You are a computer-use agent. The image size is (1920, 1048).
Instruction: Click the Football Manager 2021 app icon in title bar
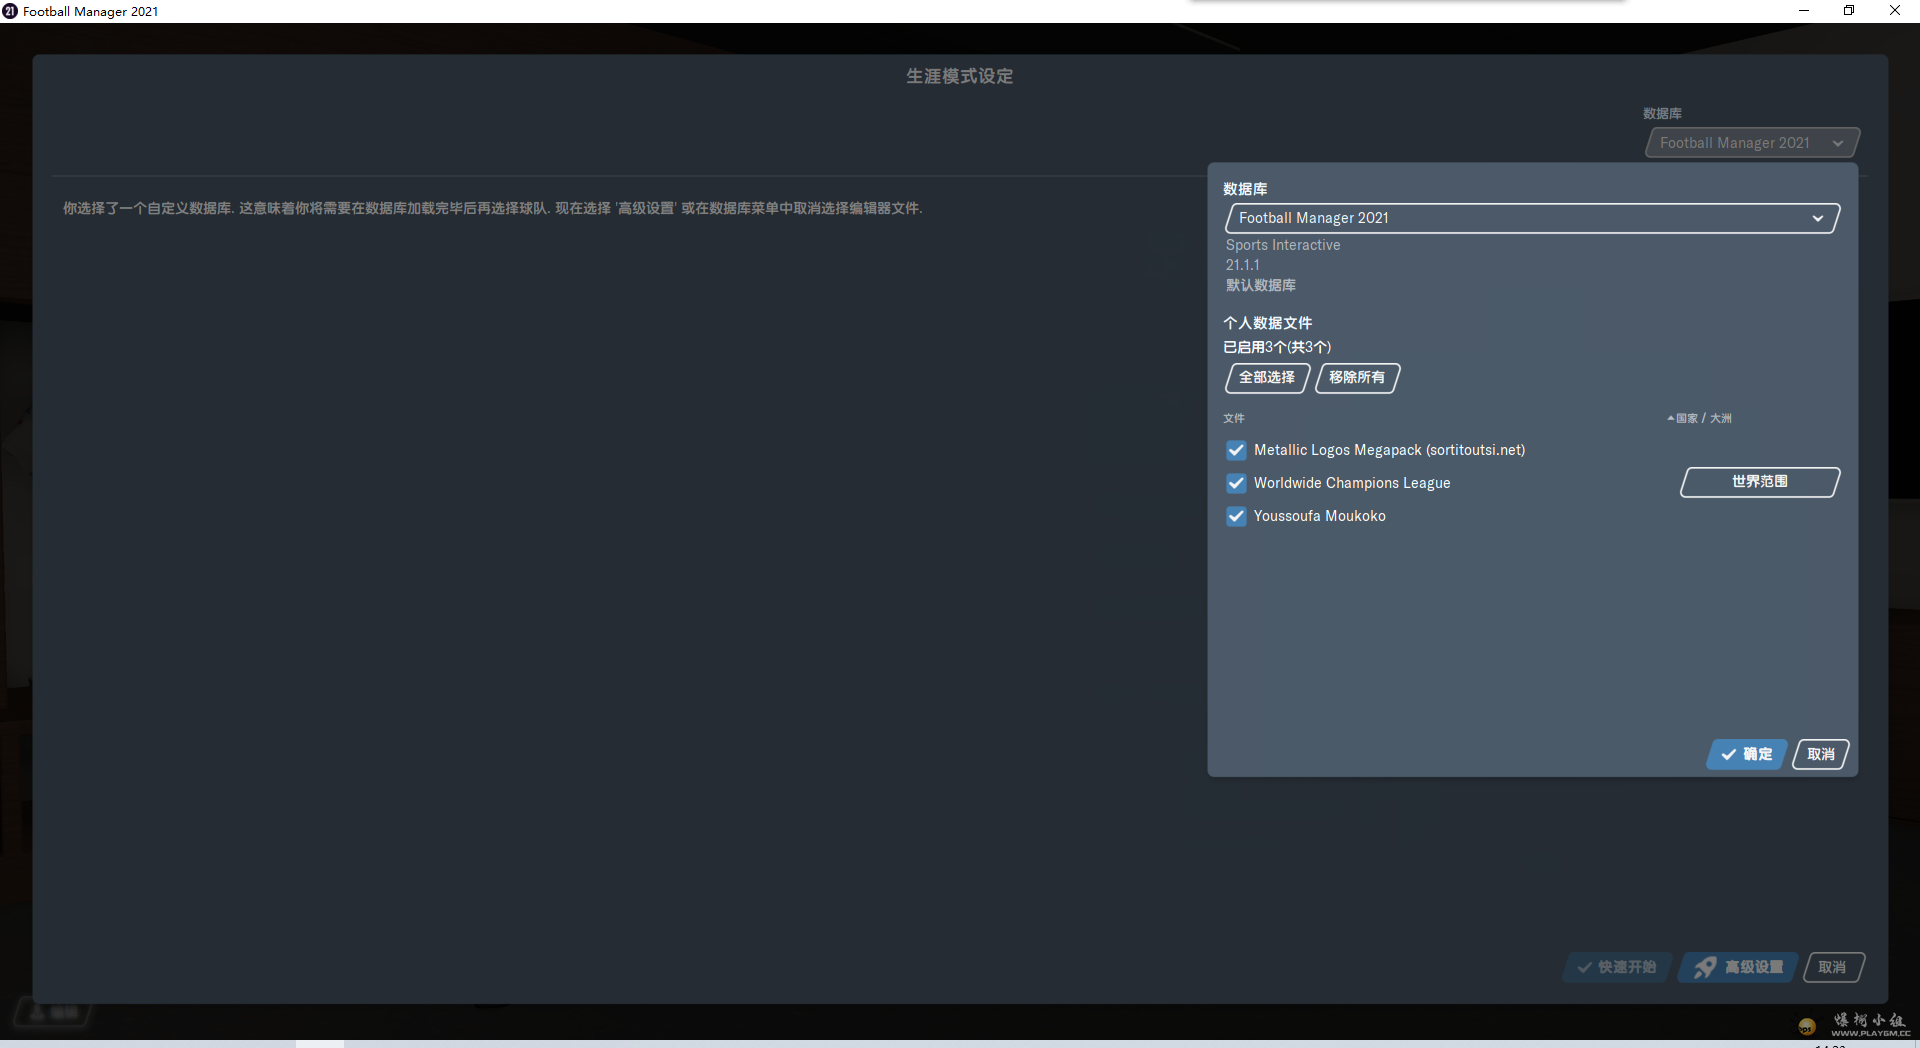pyautogui.click(x=10, y=11)
